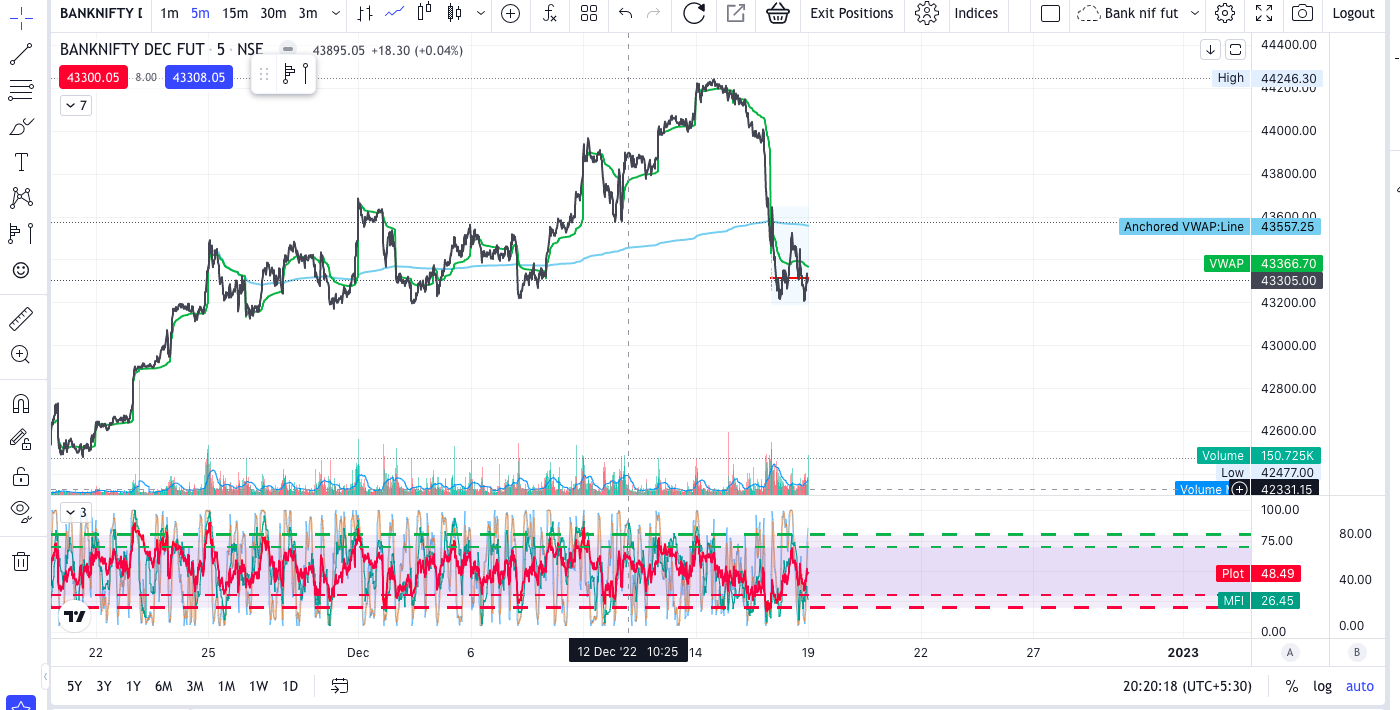The image size is (1400, 710).
Task: Toggle stay in drawing mode
Action: click(21, 438)
